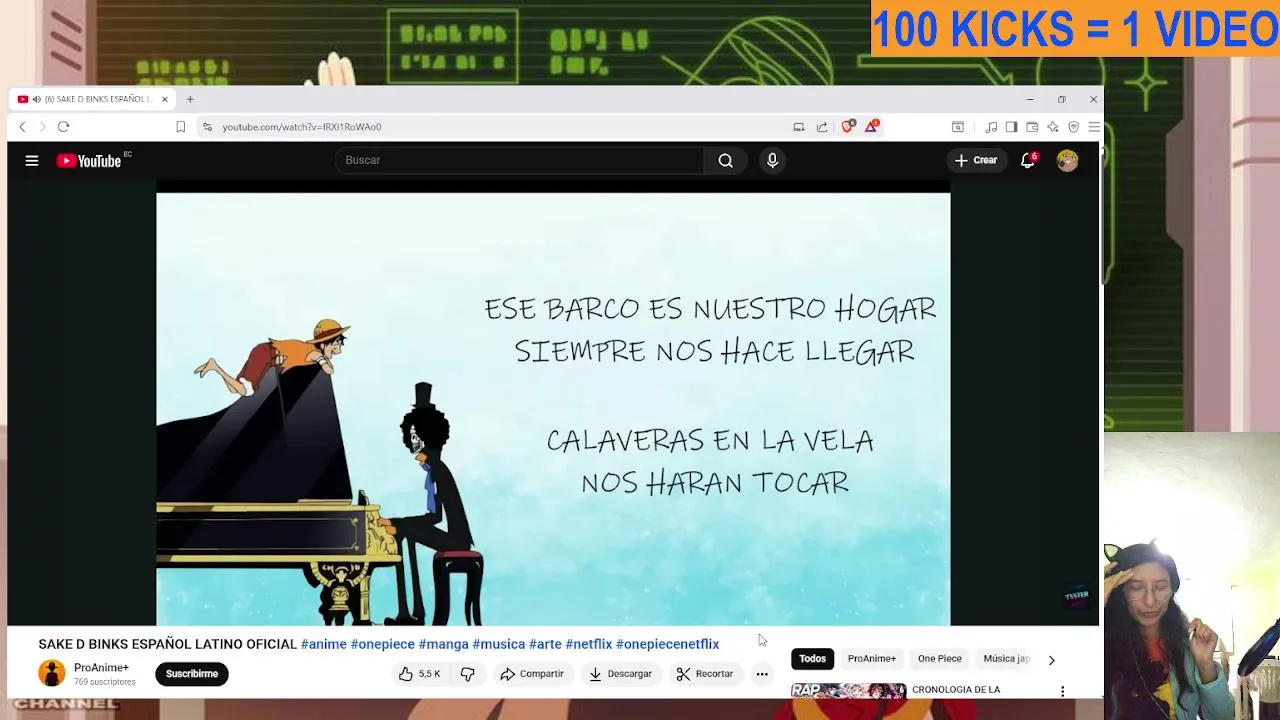Open the CRONOLOGIA DE LA video title
Viewport: 1280px width, 720px height.
click(956, 689)
